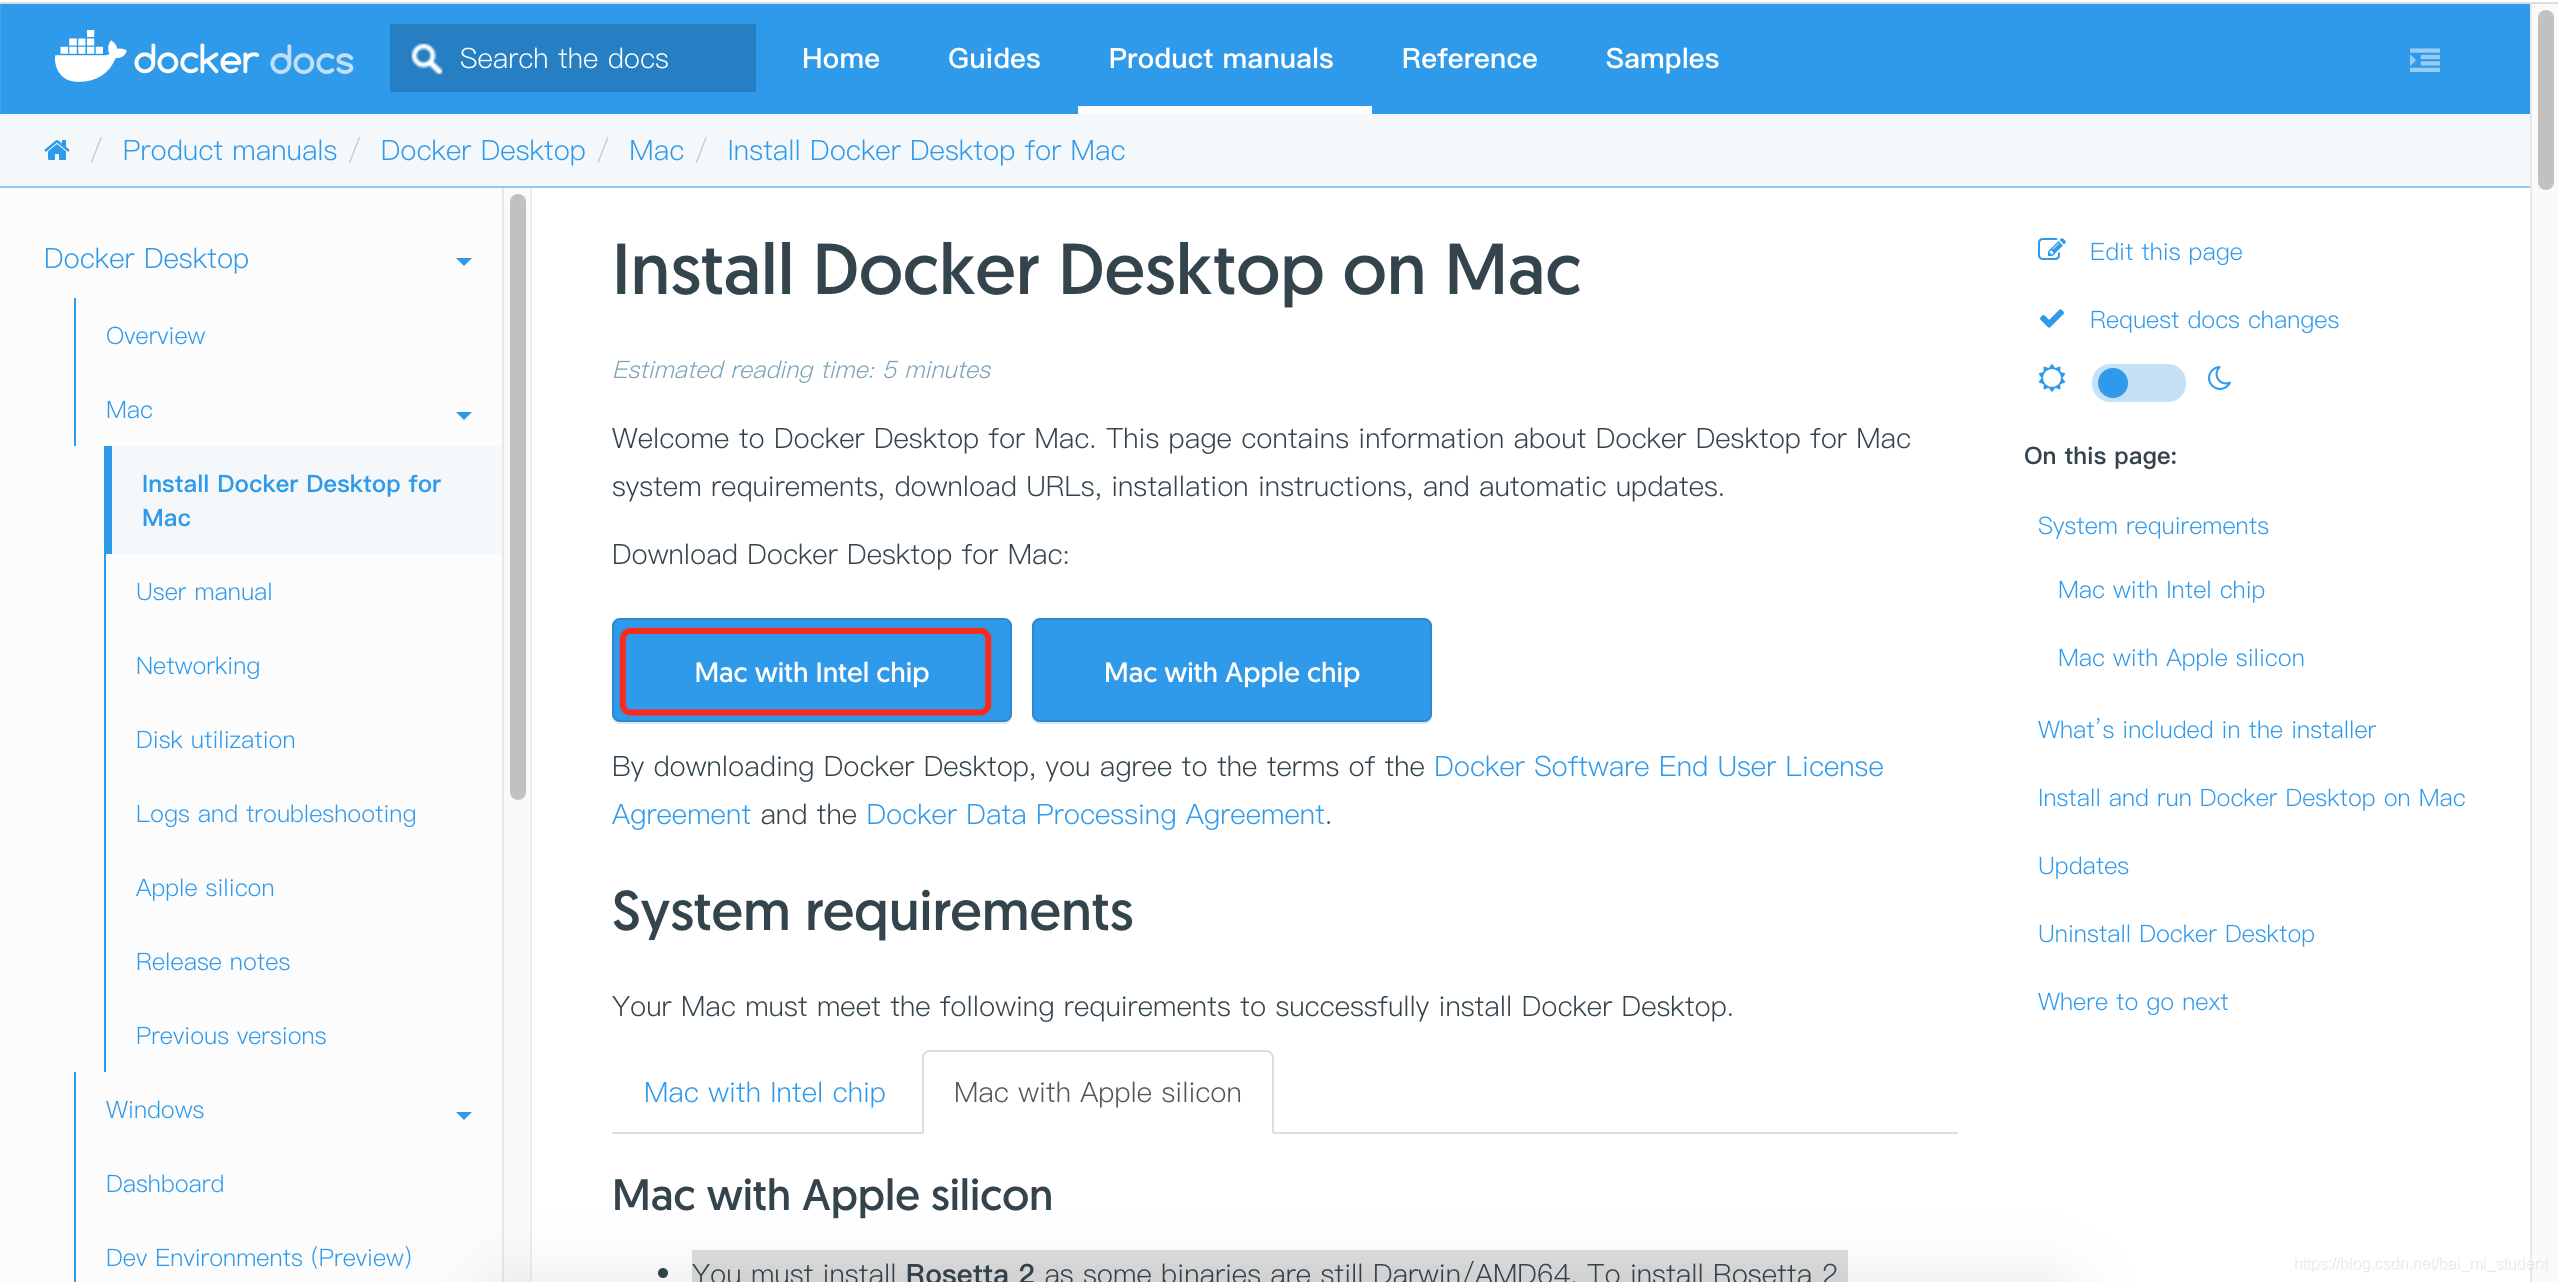Expand the Windows sidebar section
This screenshot has height=1282, width=2558.
click(463, 1113)
